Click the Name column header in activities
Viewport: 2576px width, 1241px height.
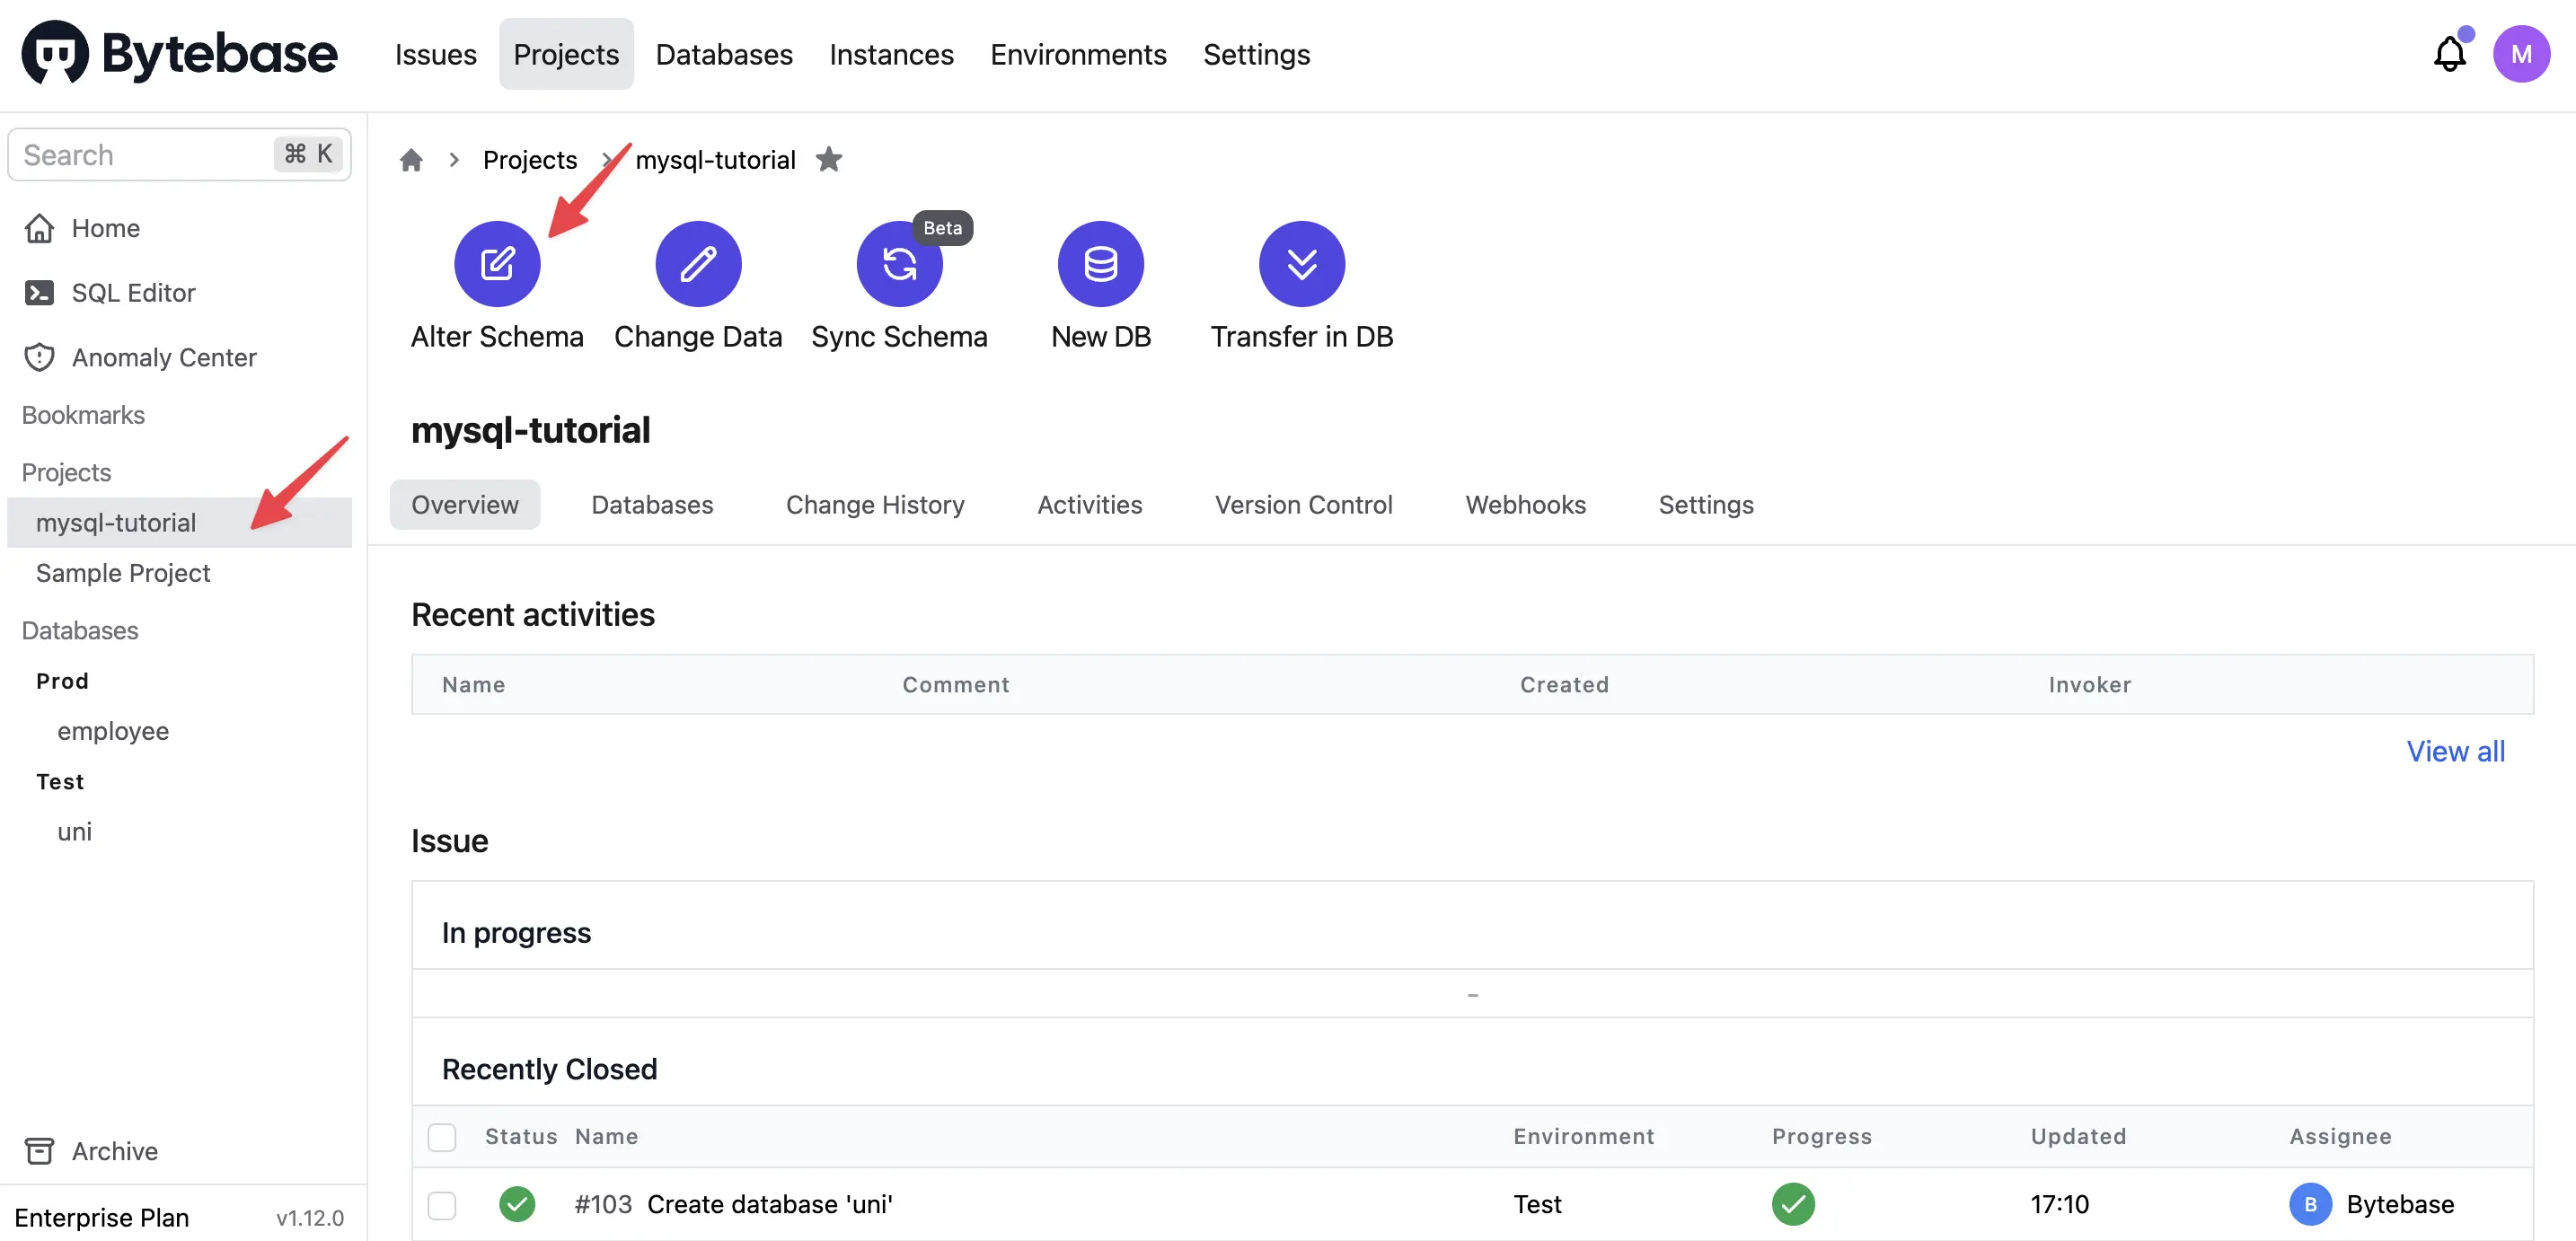pyautogui.click(x=473, y=685)
